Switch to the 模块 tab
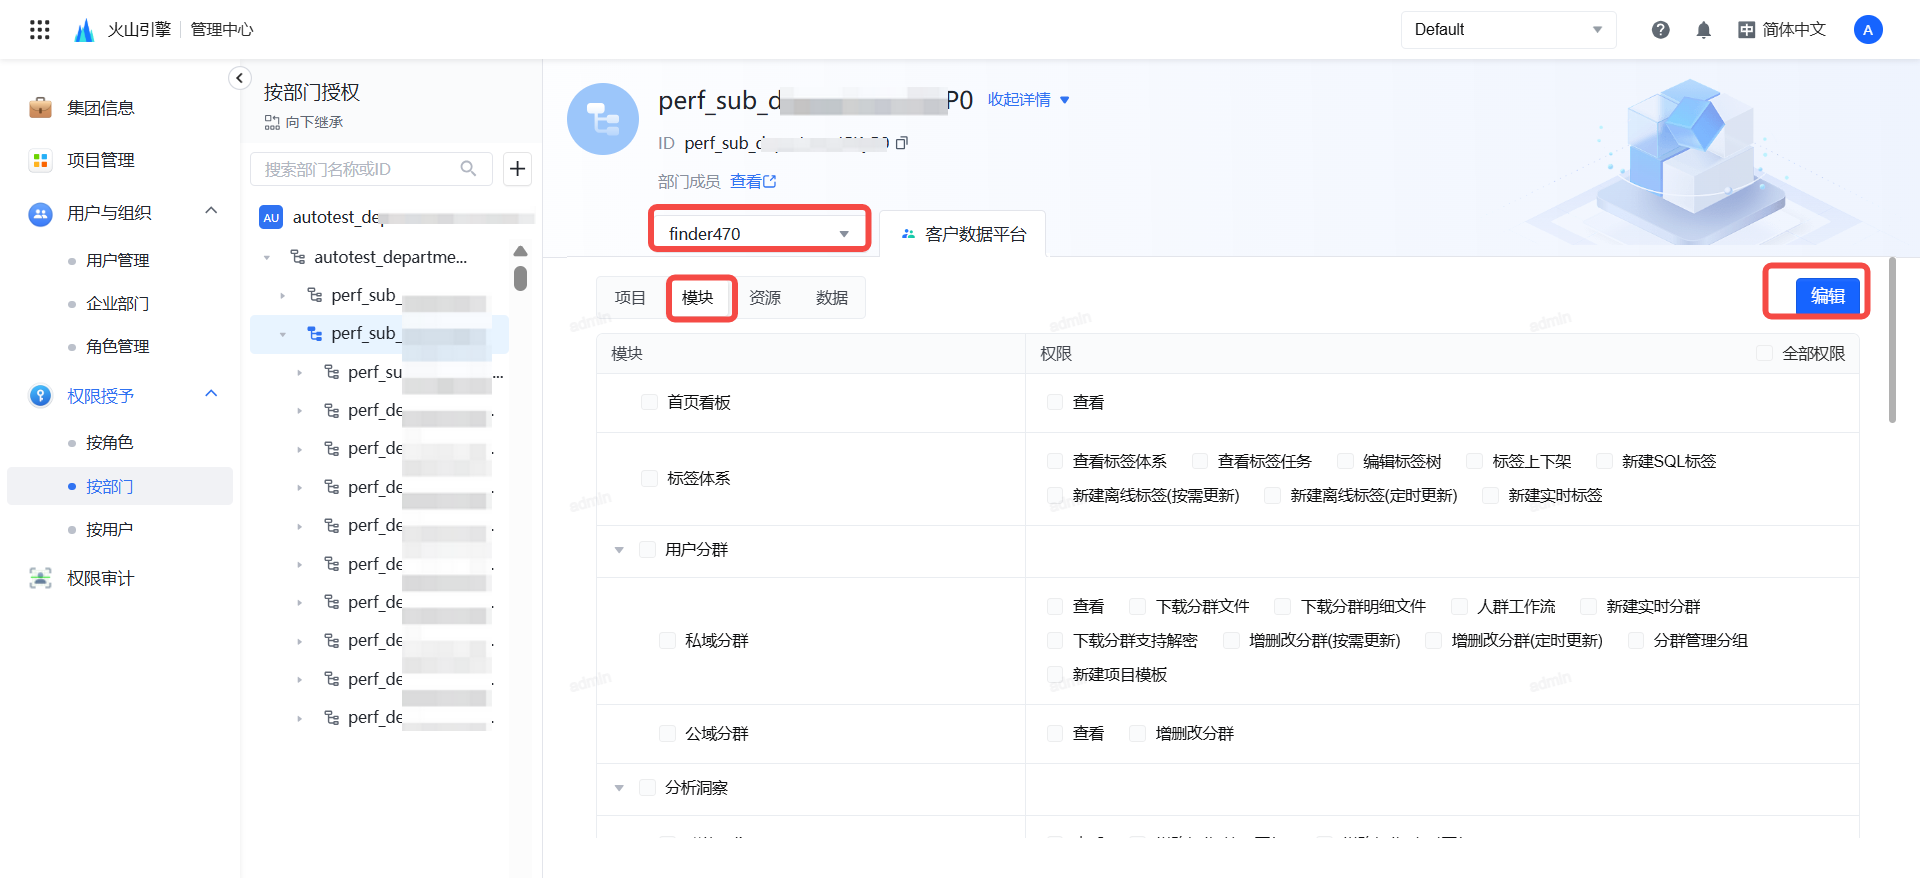This screenshot has height=878, width=1920. click(x=697, y=297)
